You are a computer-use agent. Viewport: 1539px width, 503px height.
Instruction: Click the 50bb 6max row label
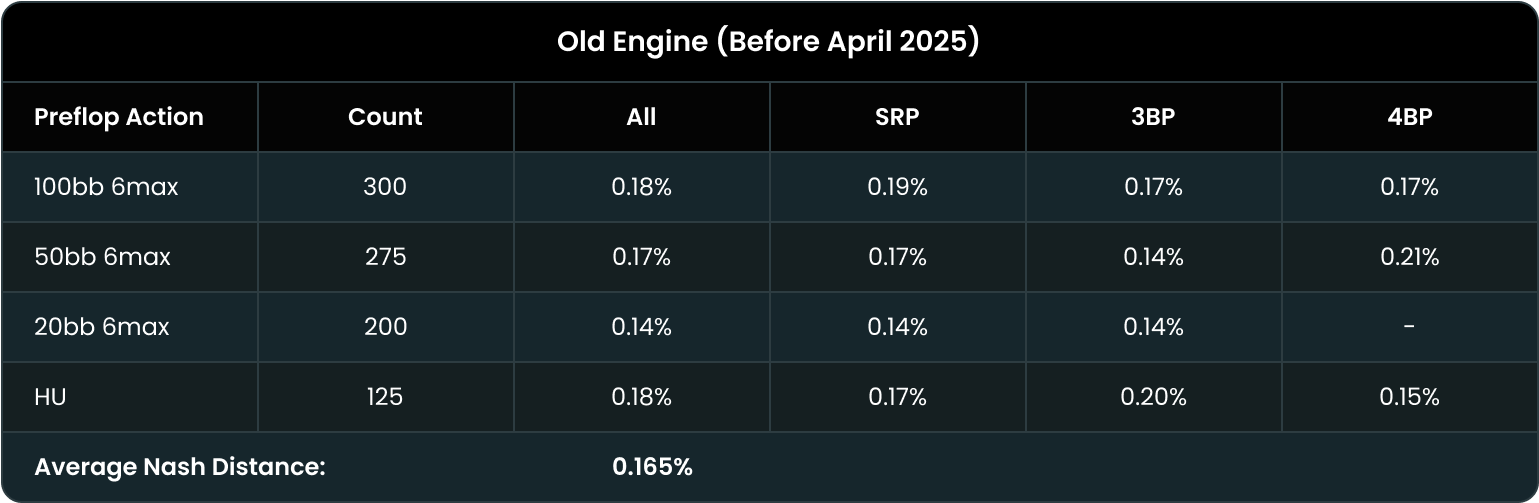point(102,257)
